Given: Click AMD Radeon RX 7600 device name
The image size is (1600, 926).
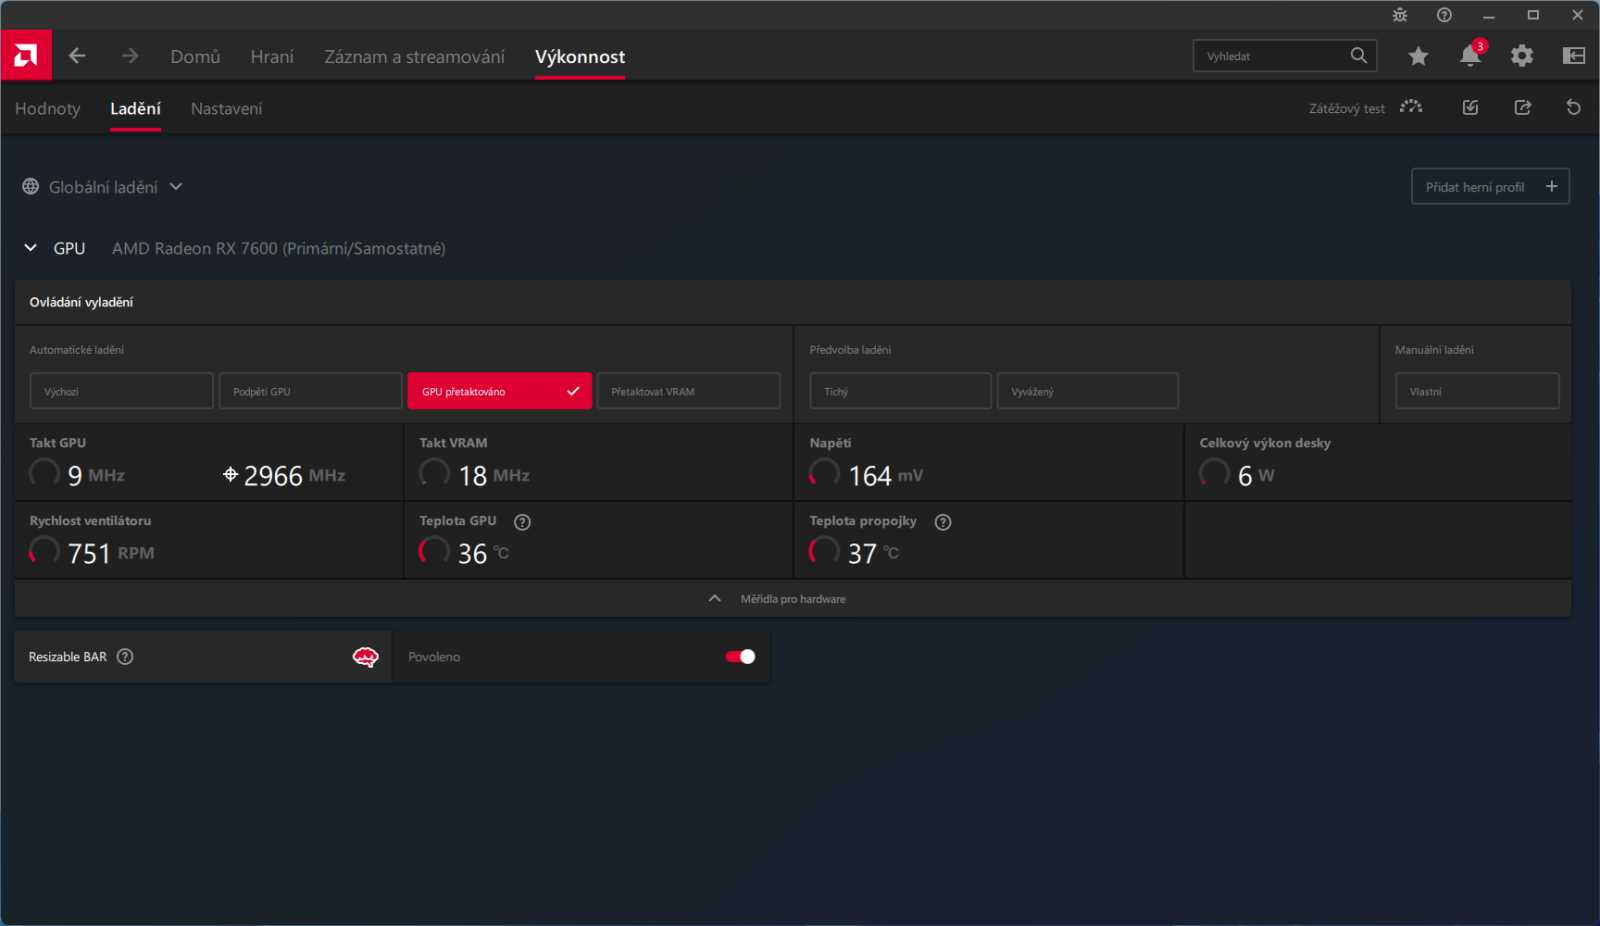Looking at the screenshot, I should 279,248.
